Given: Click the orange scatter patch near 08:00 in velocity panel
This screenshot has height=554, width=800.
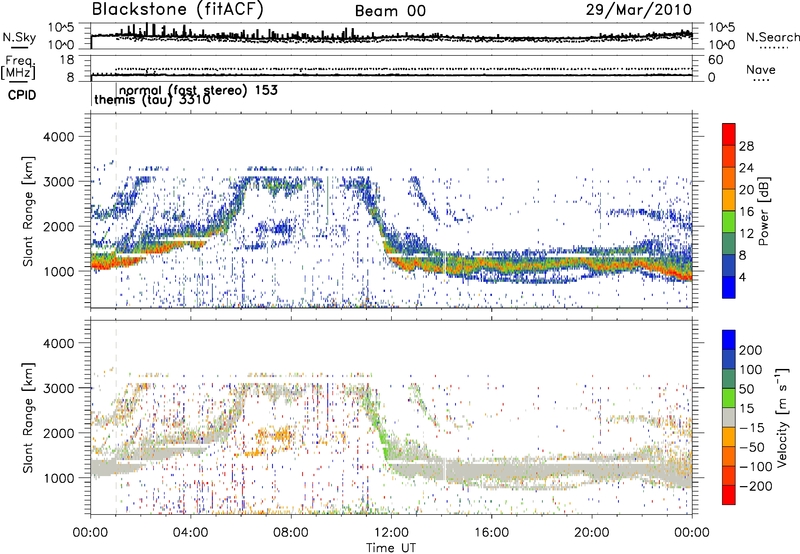Looking at the screenshot, I should (x=274, y=437).
